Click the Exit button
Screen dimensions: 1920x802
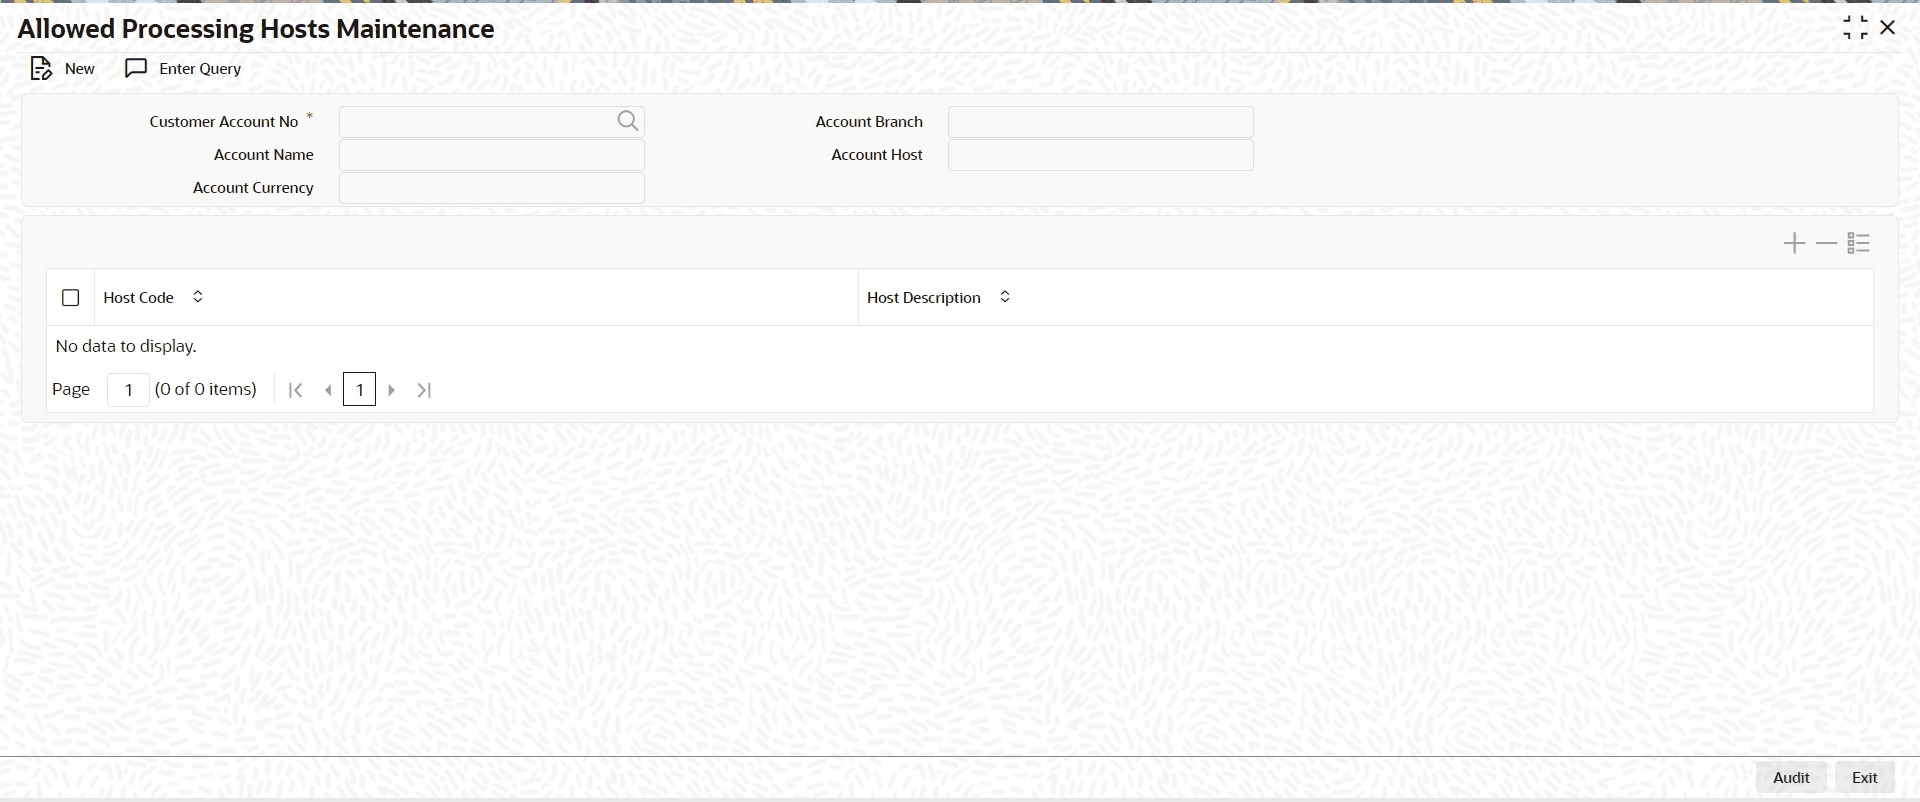pyautogui.click(x=1865, y=777)
